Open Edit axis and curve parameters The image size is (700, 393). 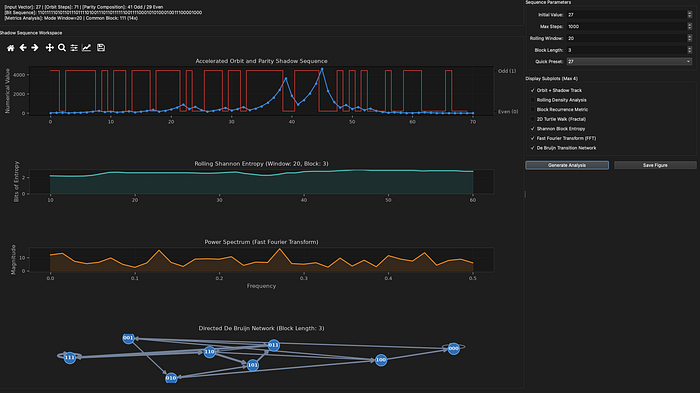pyautogui.click(x=87, y=48)
